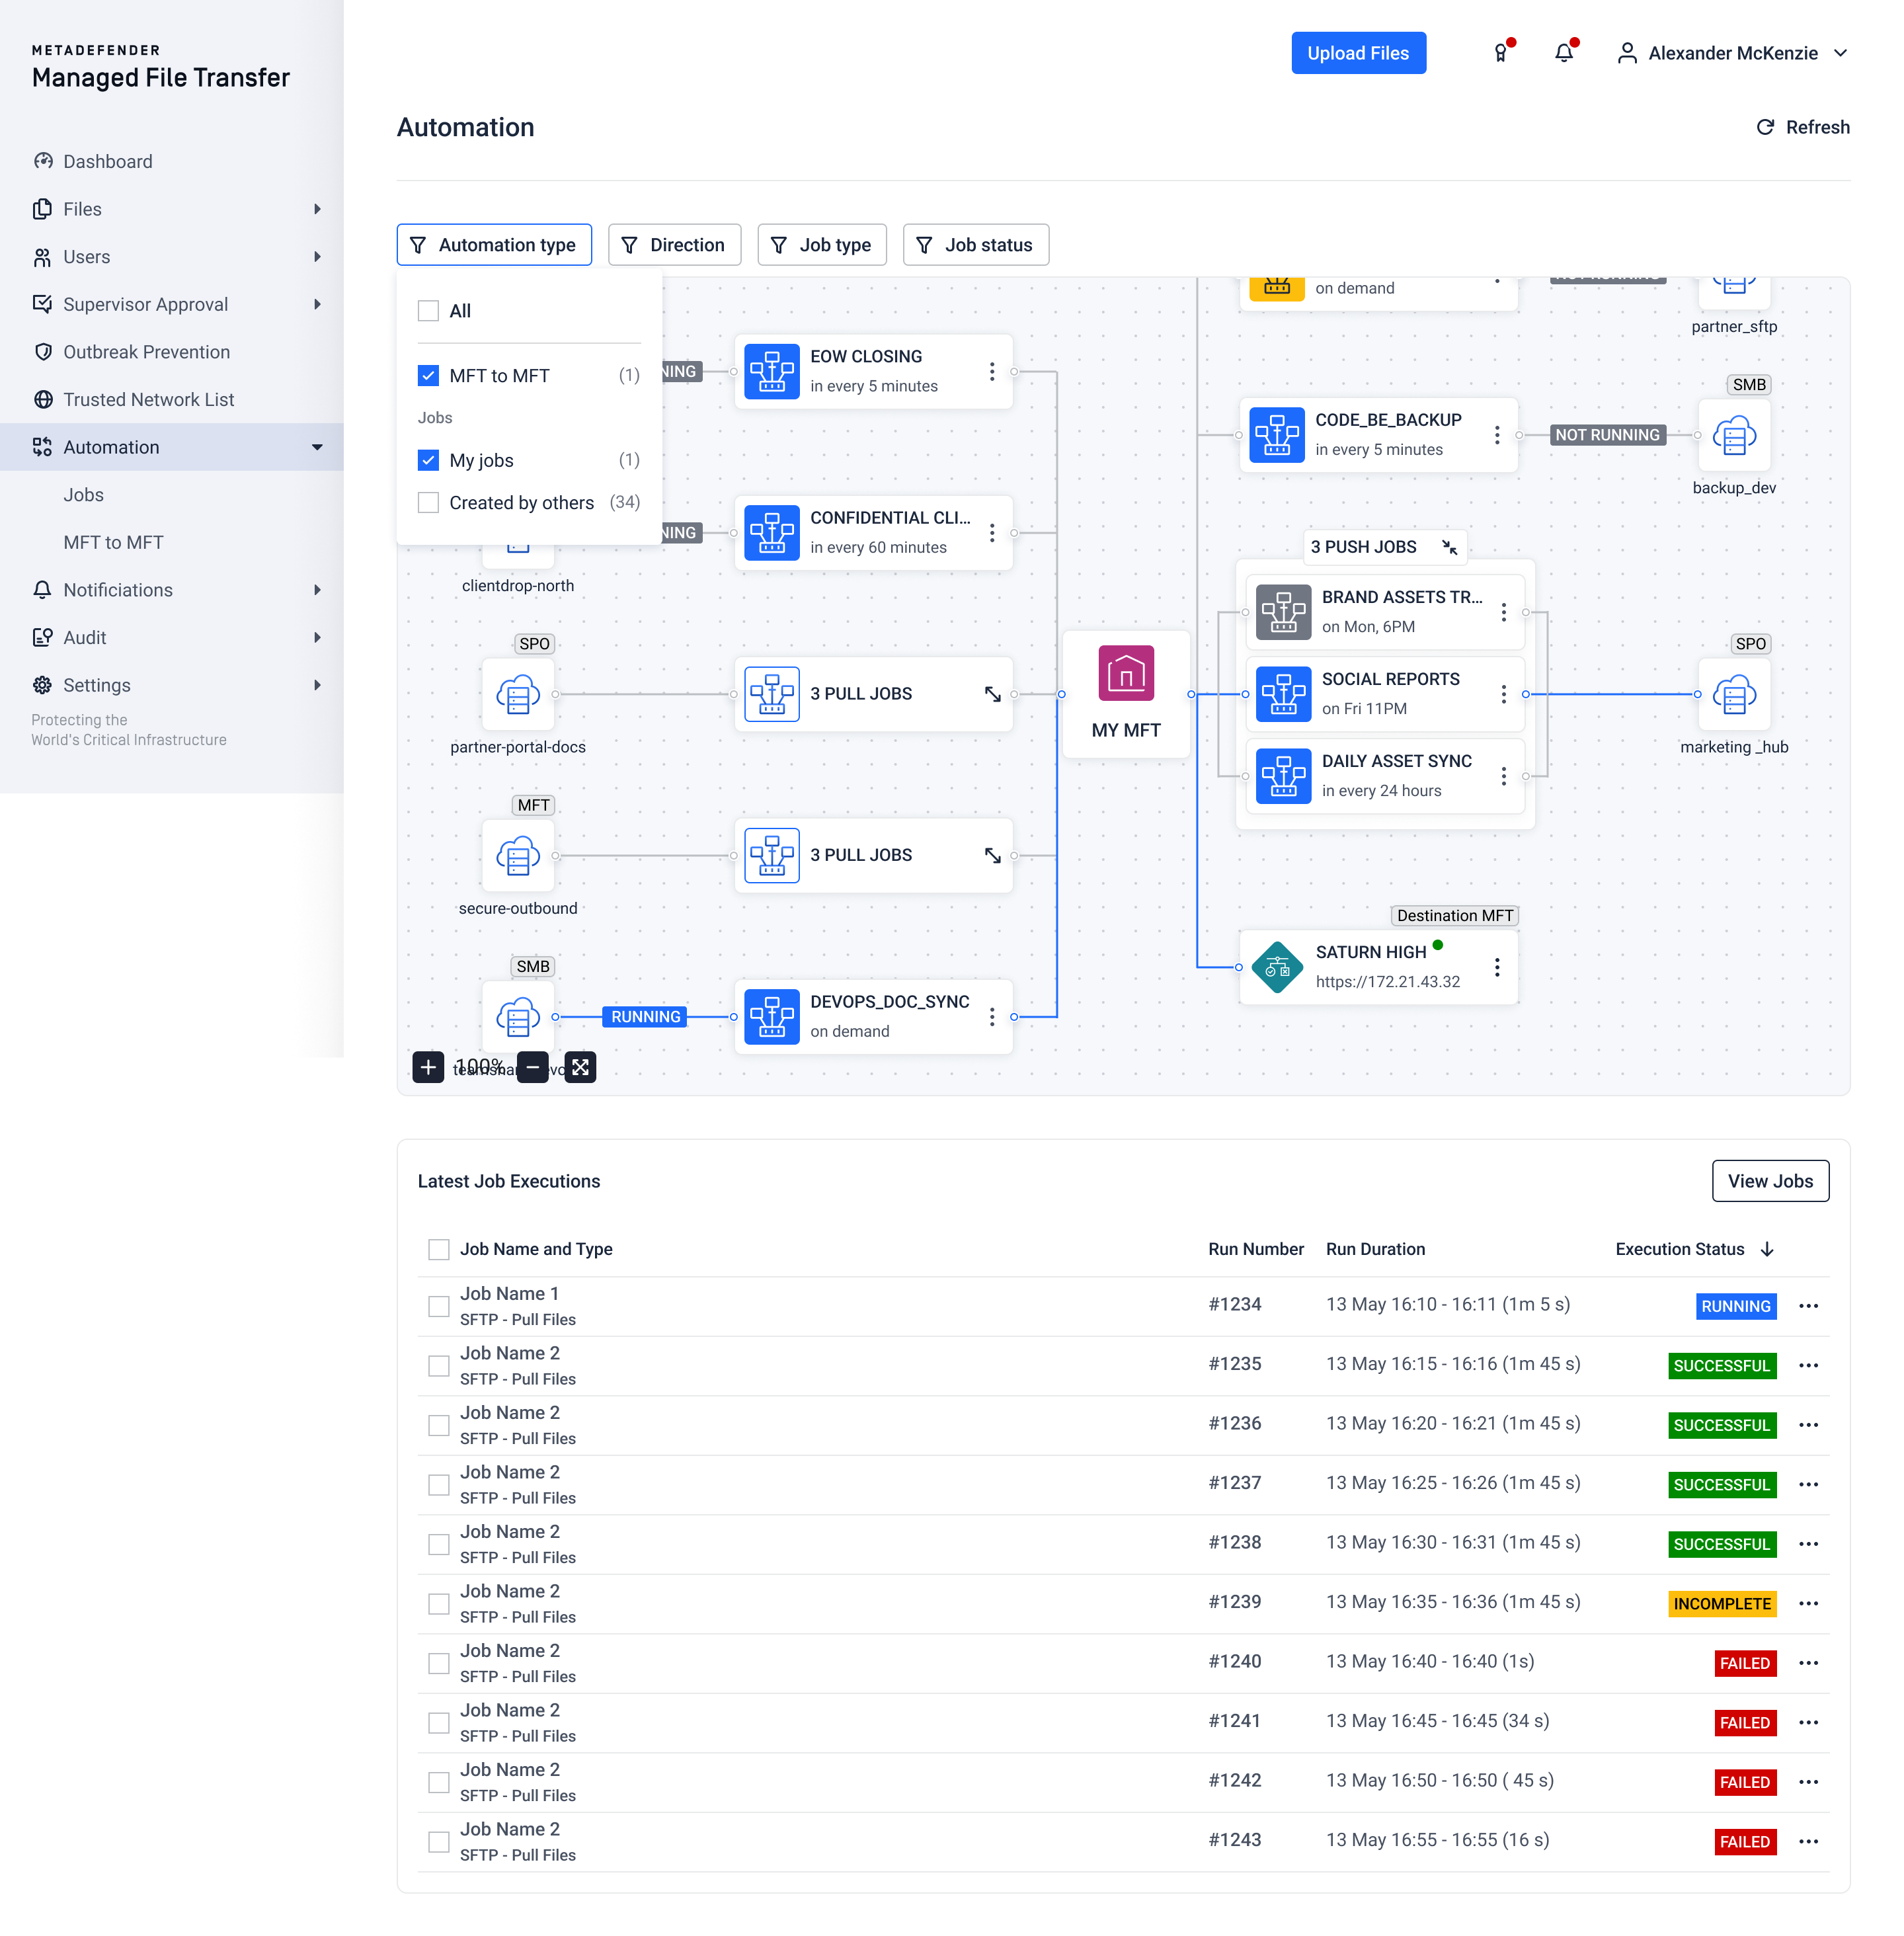Open EOW CLOSING three-dot menu
The width and height of the screenshot is (1904, 1936).
991,371
